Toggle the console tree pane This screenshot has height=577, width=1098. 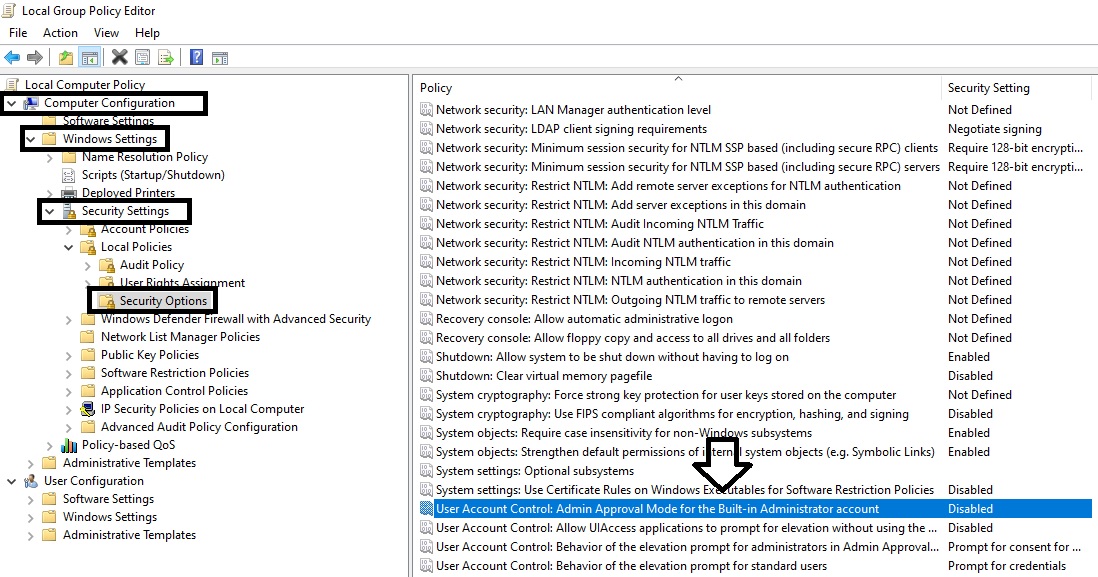coord(89,57)
